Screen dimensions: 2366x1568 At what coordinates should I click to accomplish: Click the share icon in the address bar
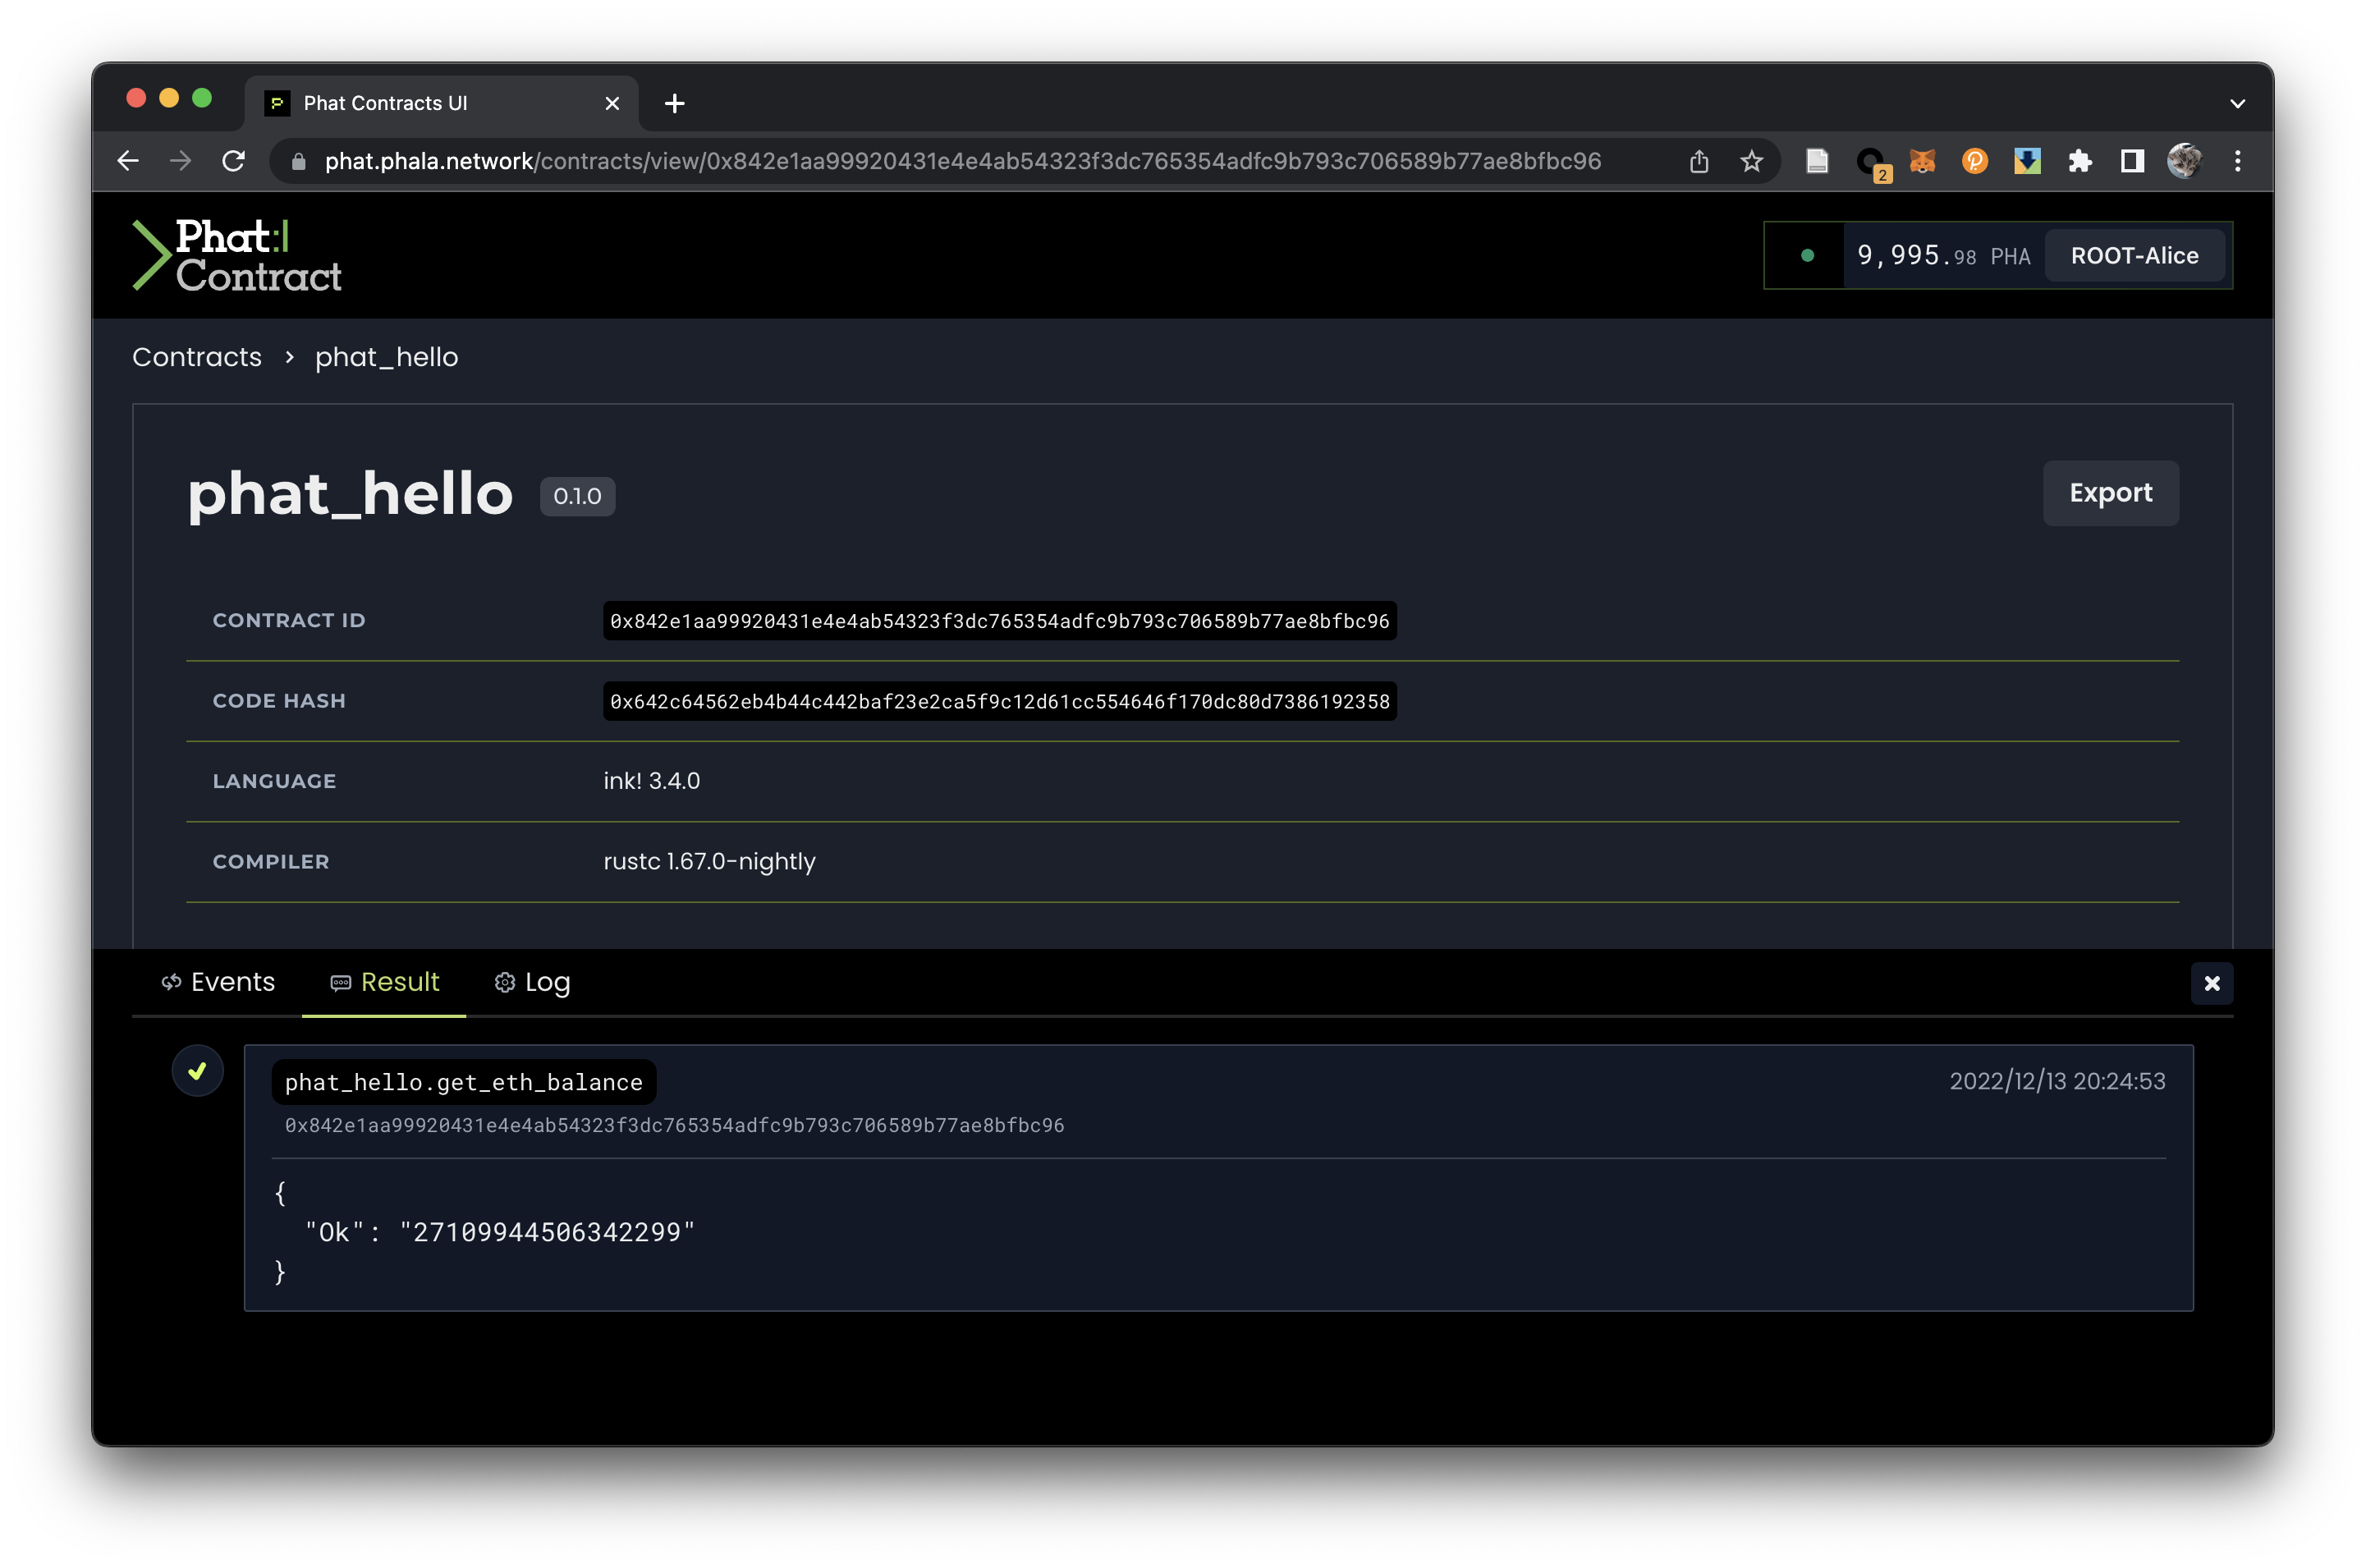[x=1698, y=161]
